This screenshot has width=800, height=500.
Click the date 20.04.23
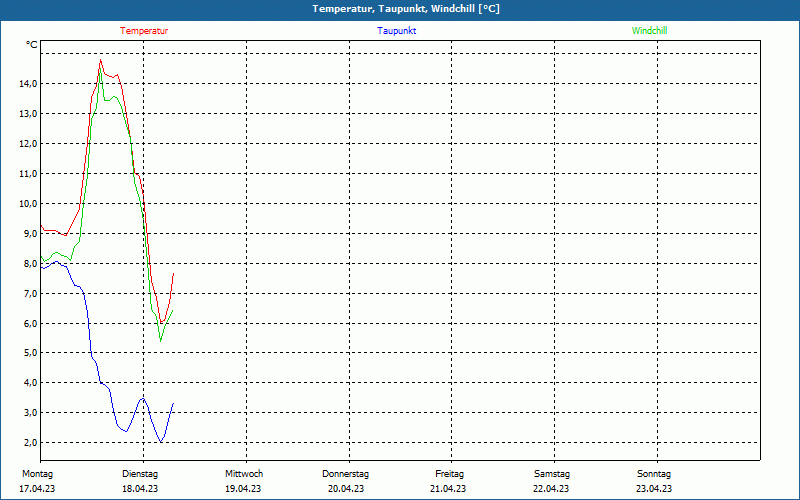click(346, 489)
